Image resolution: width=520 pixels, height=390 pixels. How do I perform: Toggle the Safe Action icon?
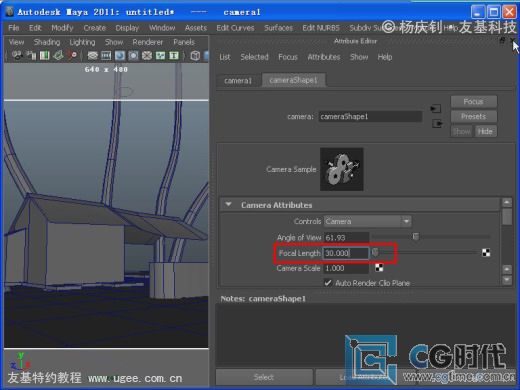[x=160, y=55]
